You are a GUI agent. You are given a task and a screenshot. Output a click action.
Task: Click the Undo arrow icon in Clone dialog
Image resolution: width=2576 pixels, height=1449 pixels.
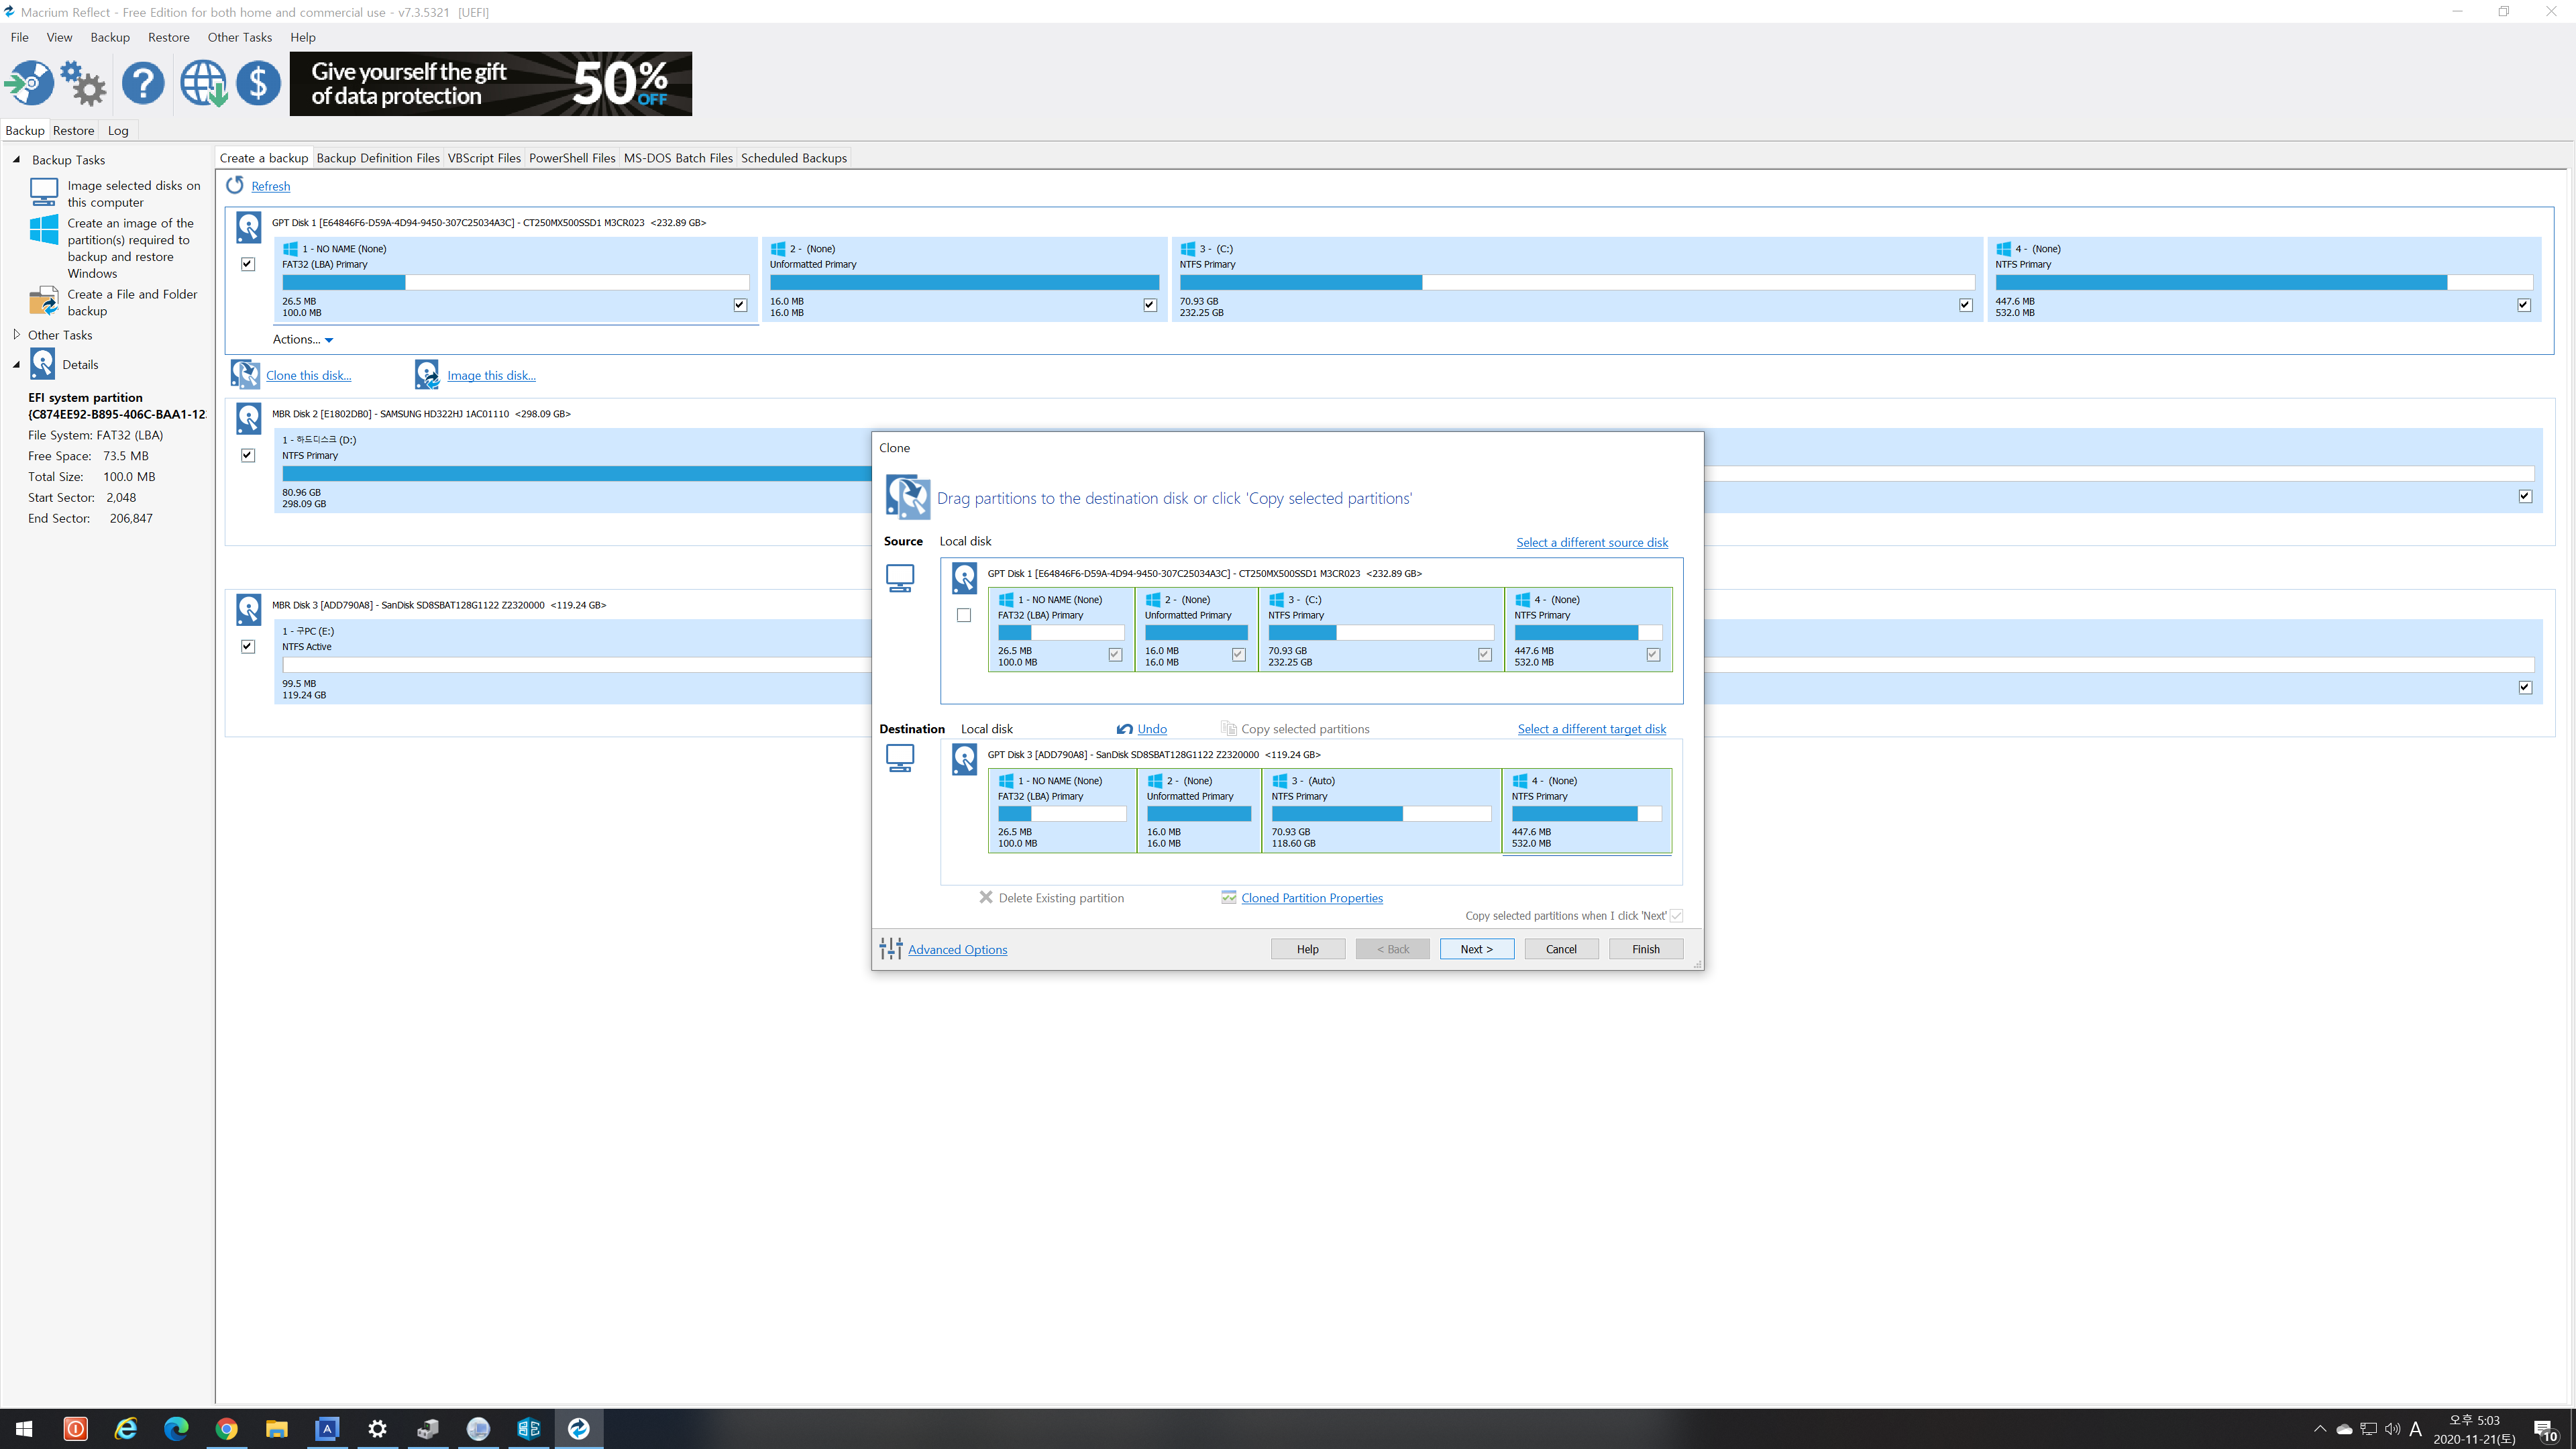(x=1125, y=729)
